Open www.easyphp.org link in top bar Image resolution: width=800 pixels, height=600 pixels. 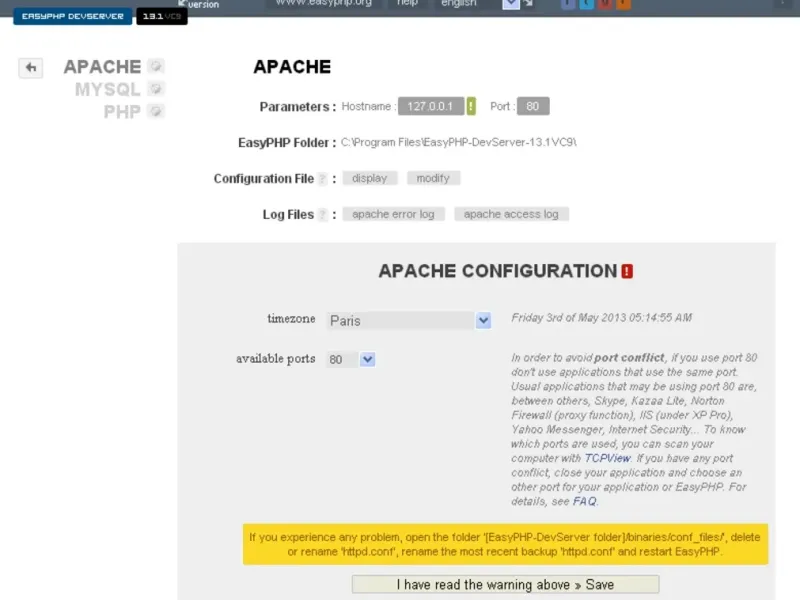click(323, 3)
